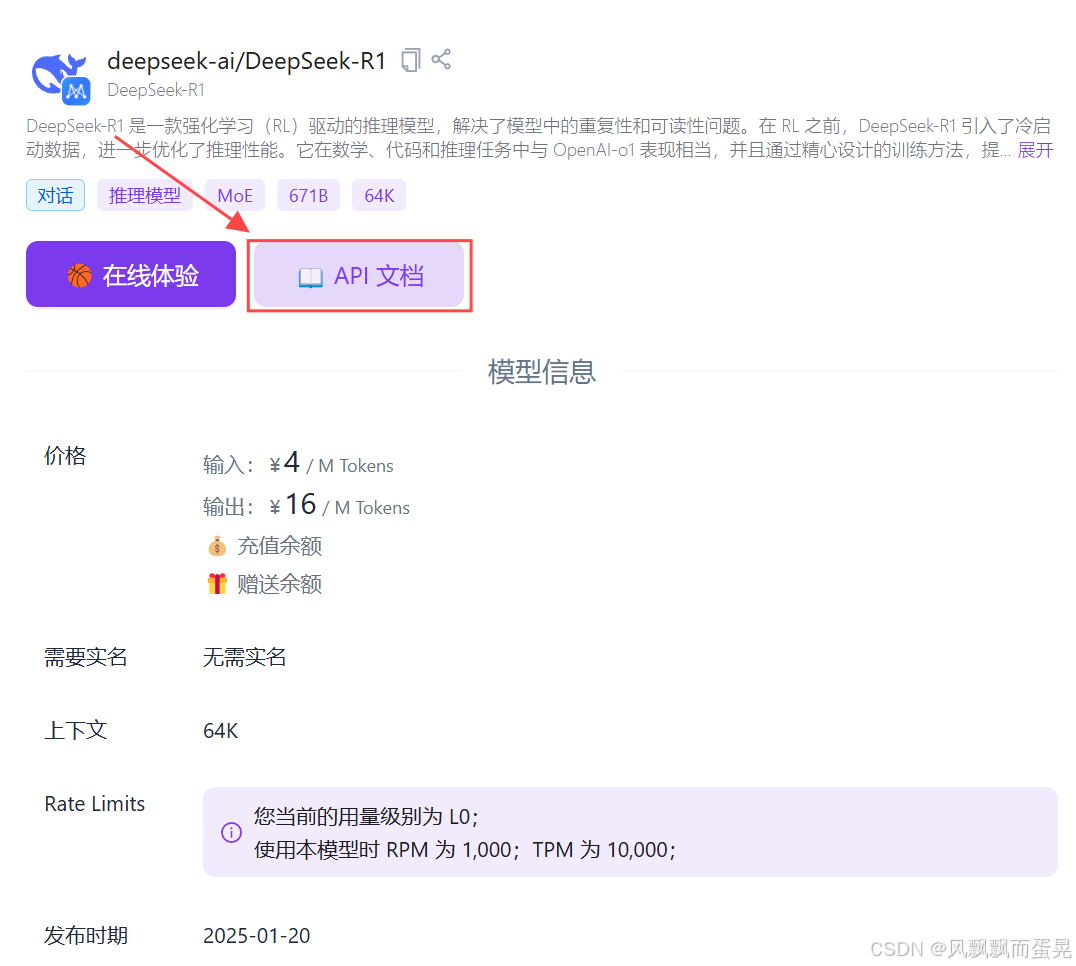Select the 671B tag
This screenshot has width=1076, height=966.
coord(308,196)
